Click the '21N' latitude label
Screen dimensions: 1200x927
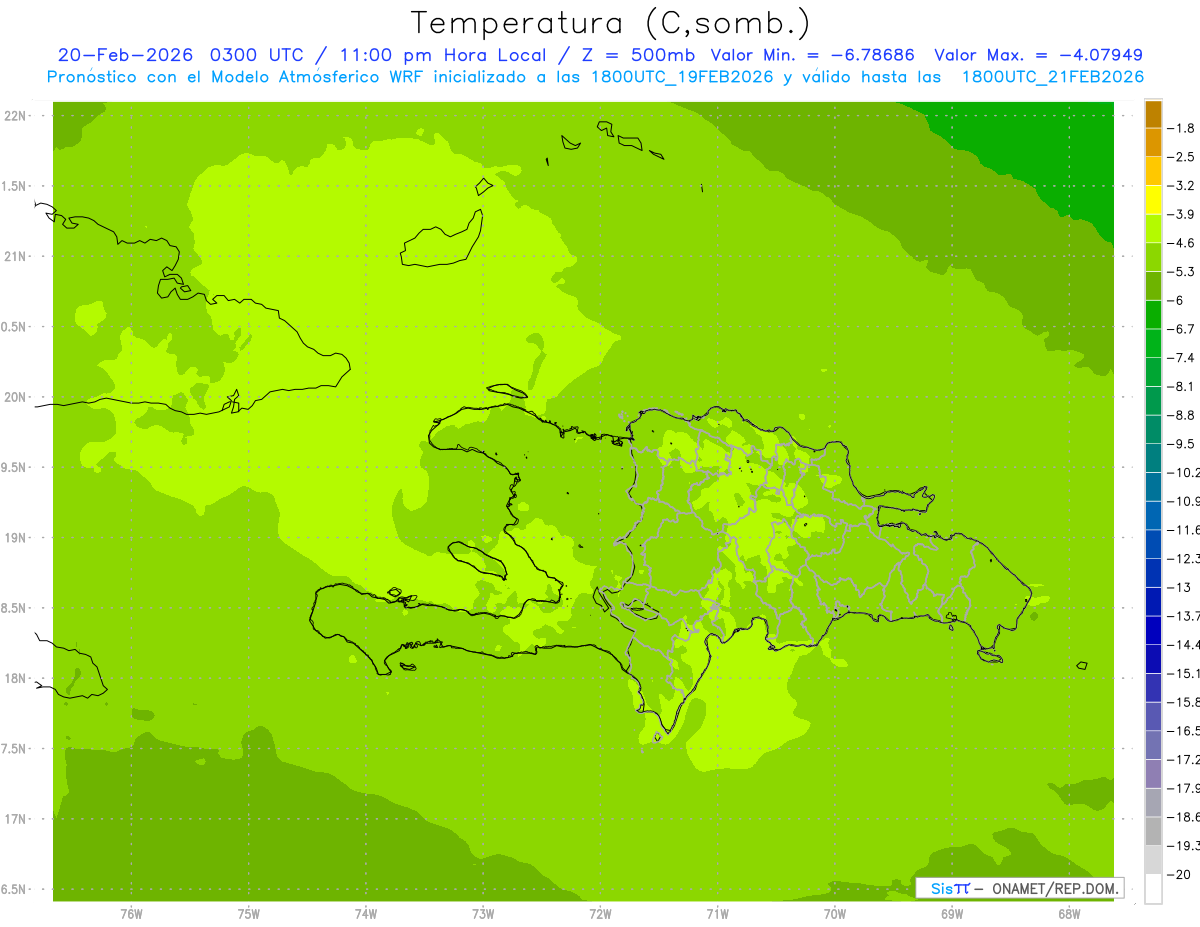point(16,257)
